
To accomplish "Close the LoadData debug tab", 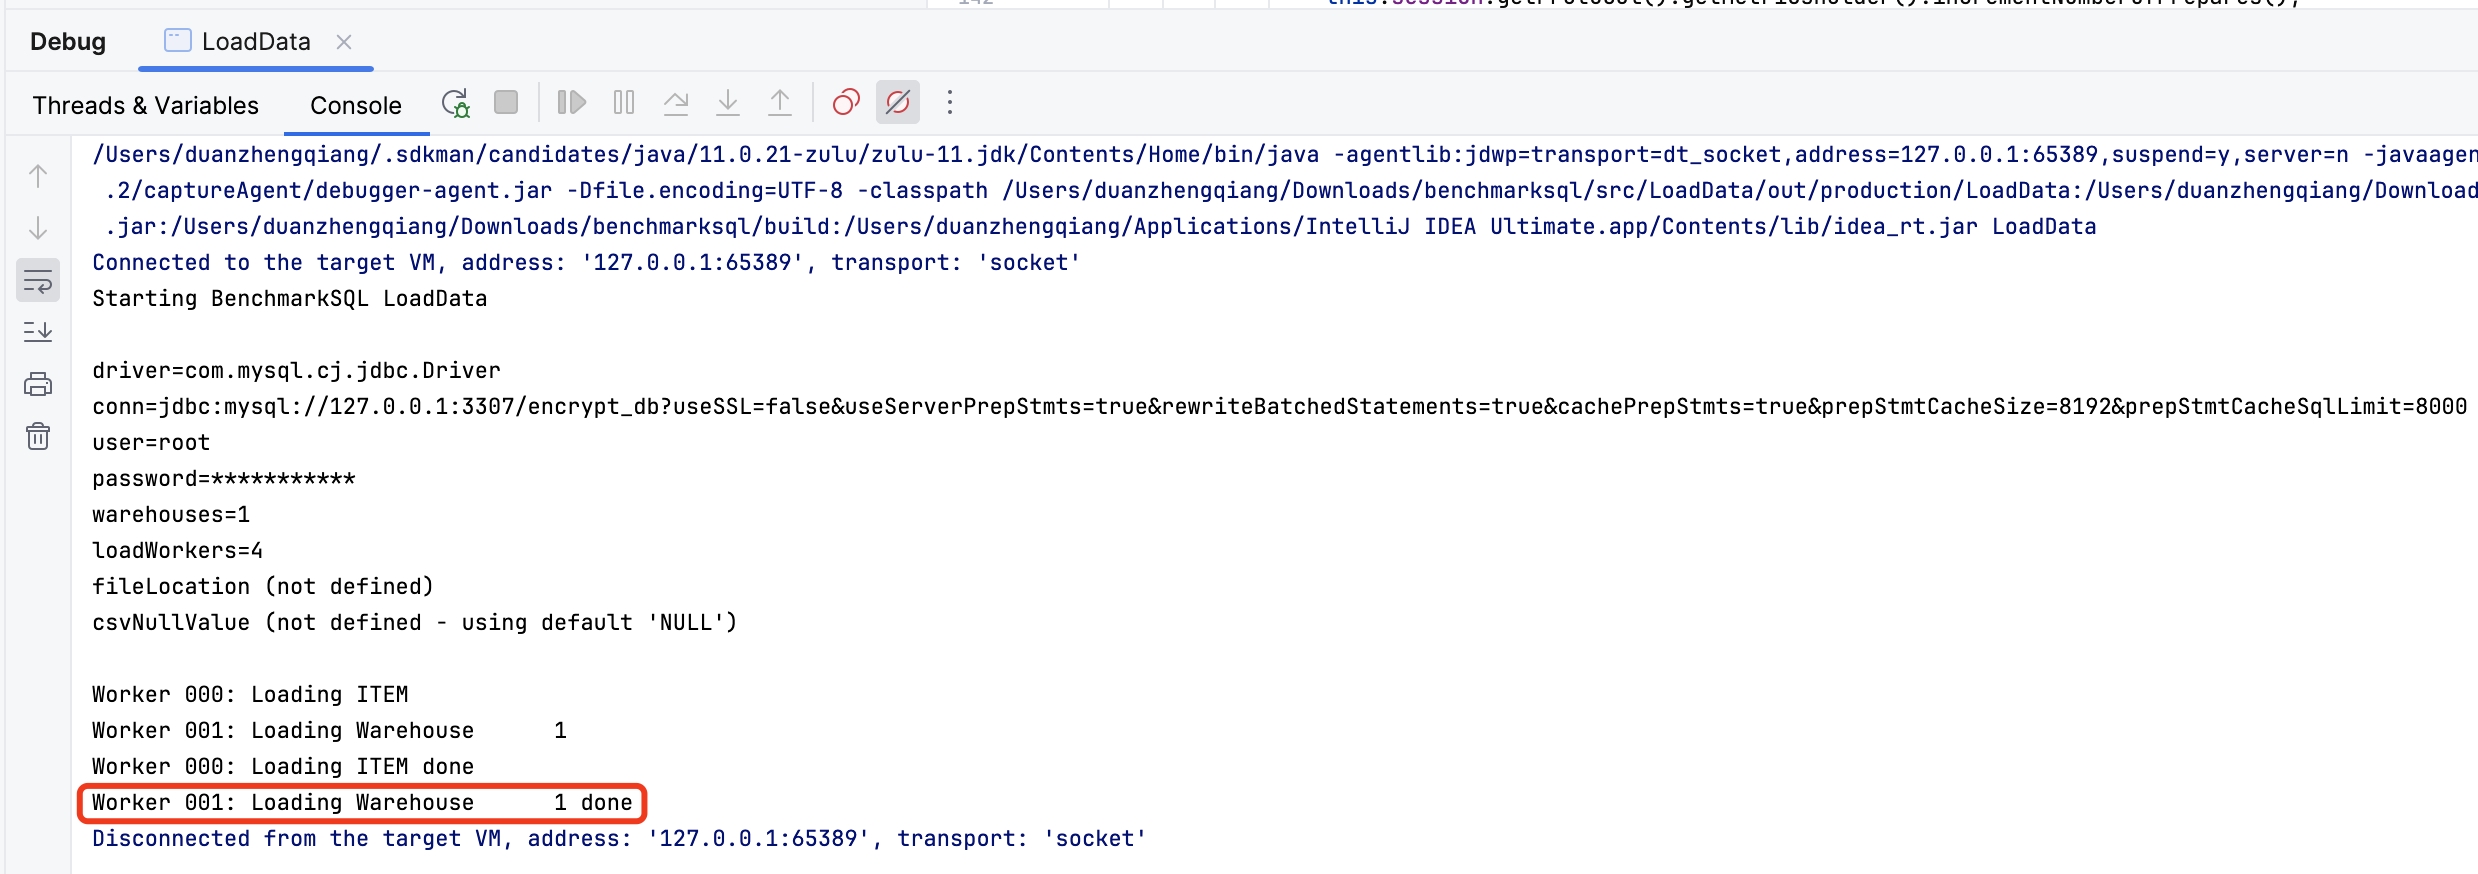I will click(344, 41).
